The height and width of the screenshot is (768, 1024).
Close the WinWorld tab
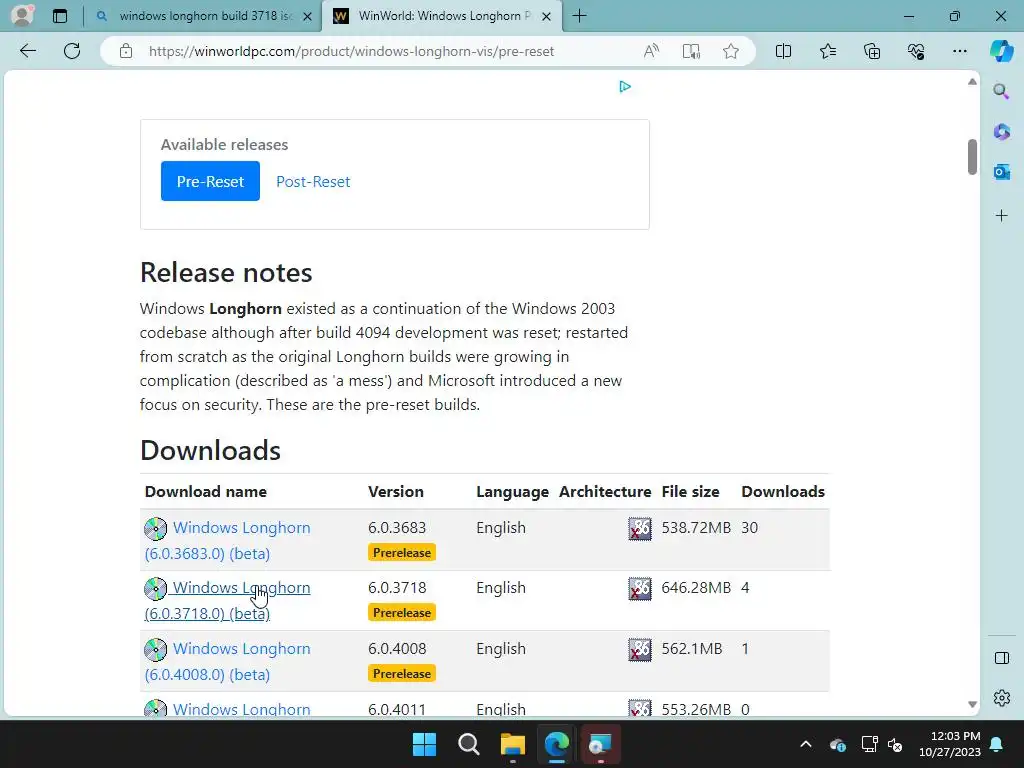coord(547,16)
